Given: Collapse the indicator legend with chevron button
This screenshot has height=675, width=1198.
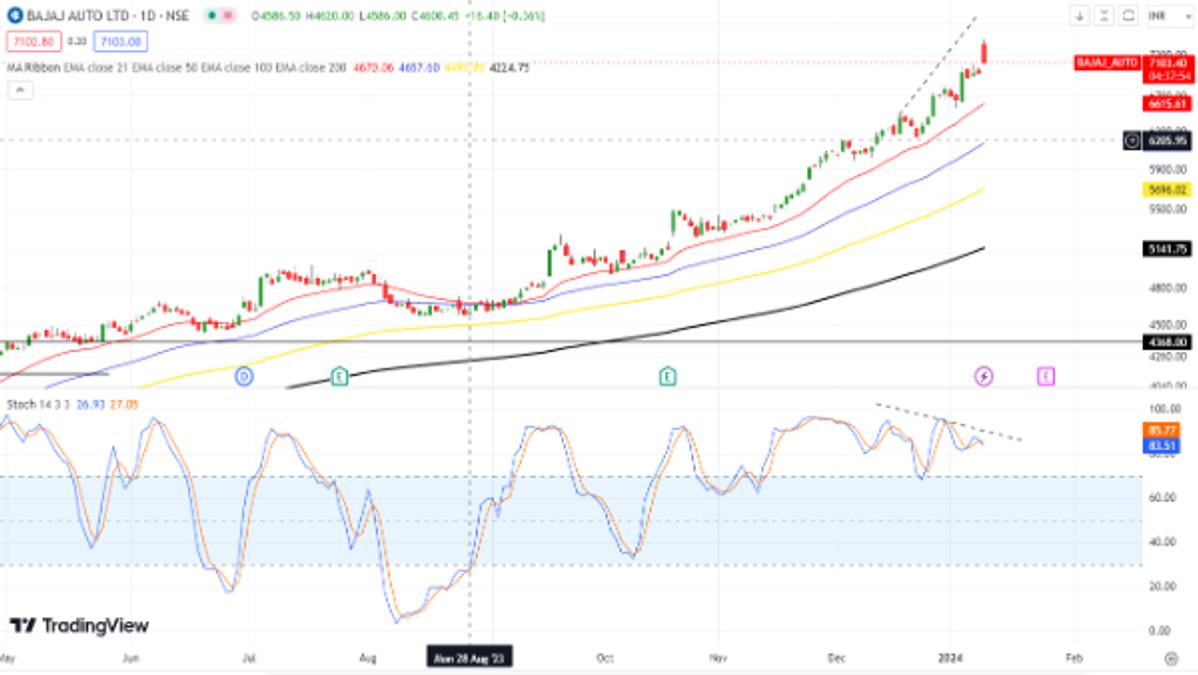Looking at the screenshot, I should click(x=20, y=90).
